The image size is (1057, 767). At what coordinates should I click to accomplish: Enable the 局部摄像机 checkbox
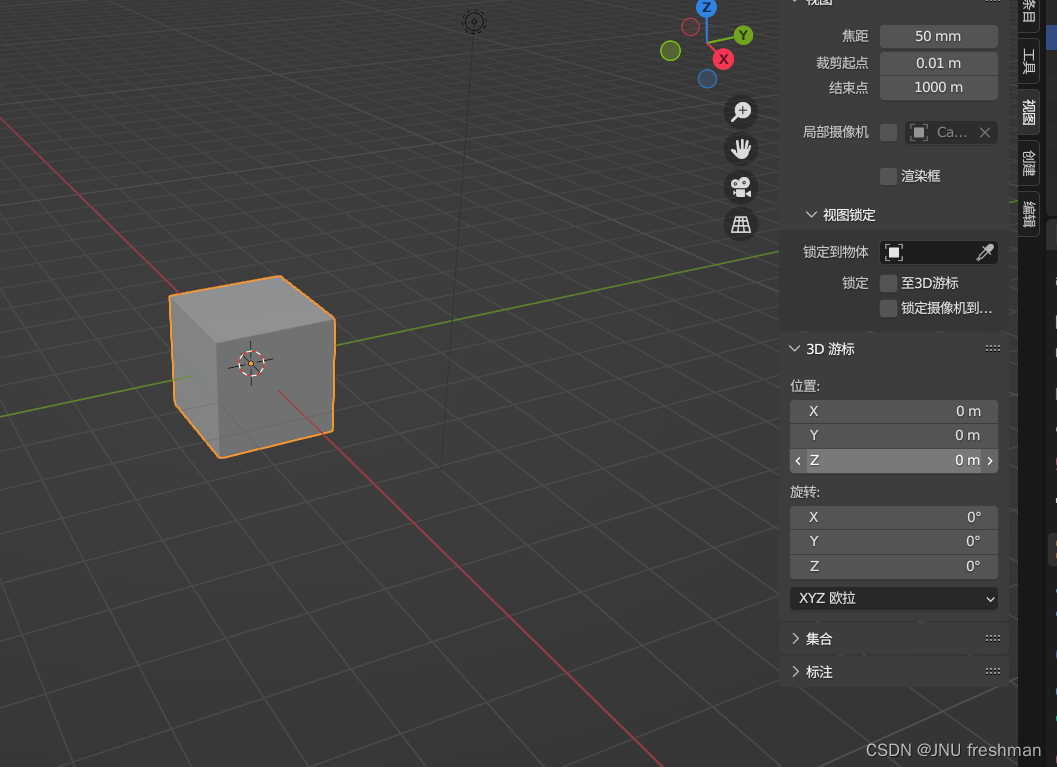click(x=888, y=132)
